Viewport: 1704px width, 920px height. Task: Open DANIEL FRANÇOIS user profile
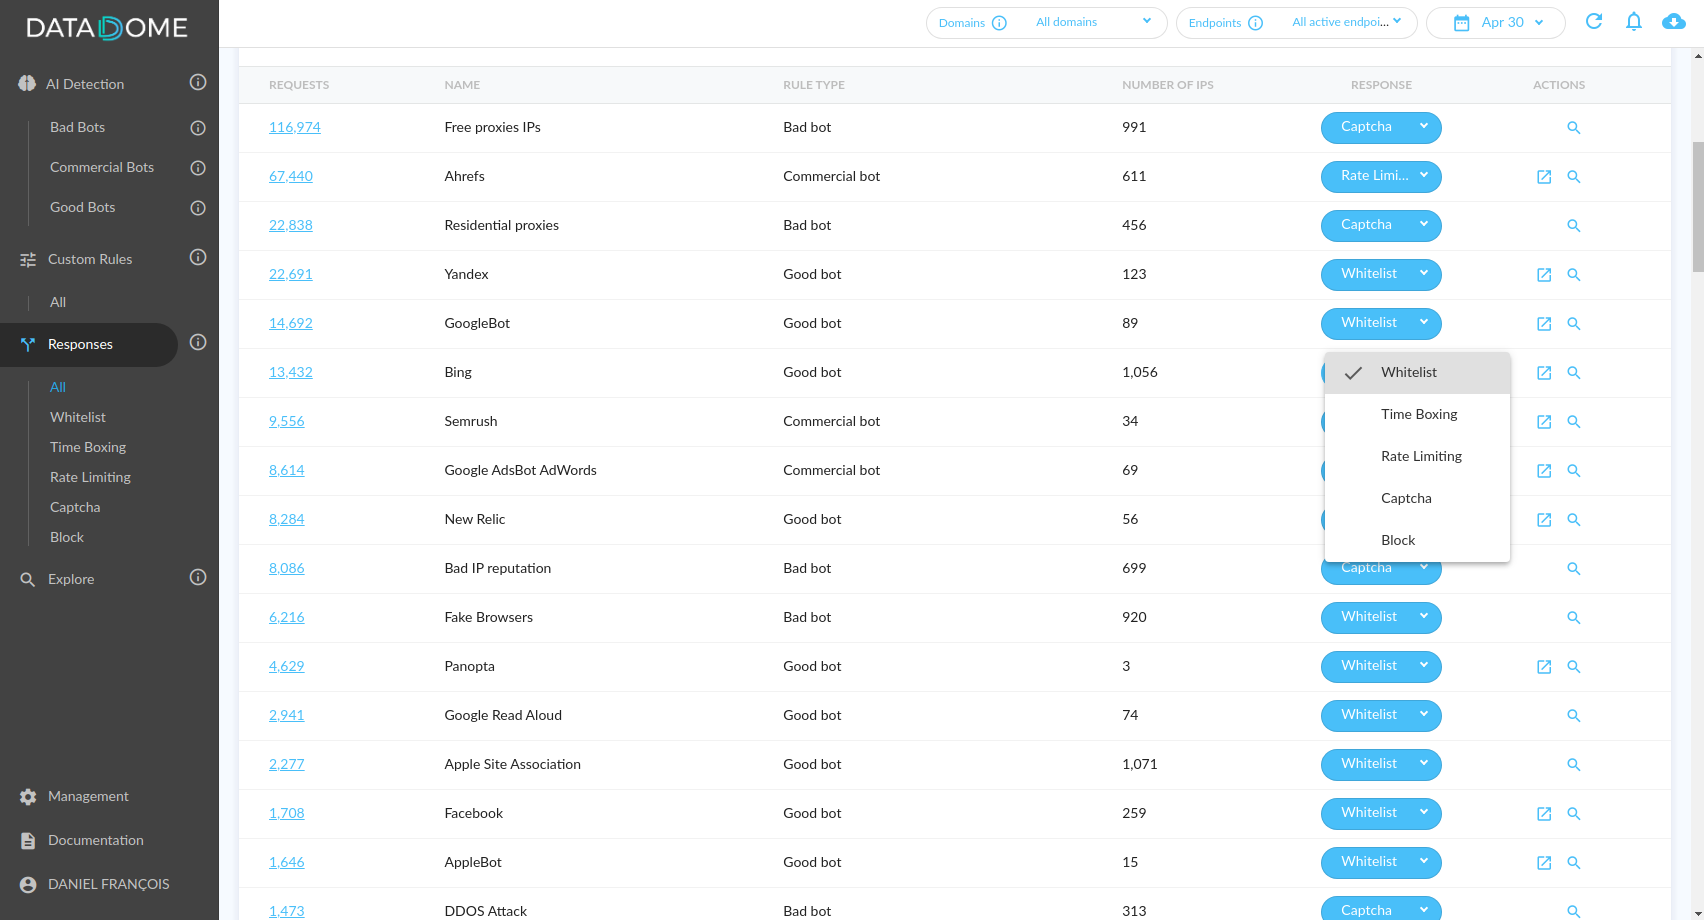pos(108,884)
